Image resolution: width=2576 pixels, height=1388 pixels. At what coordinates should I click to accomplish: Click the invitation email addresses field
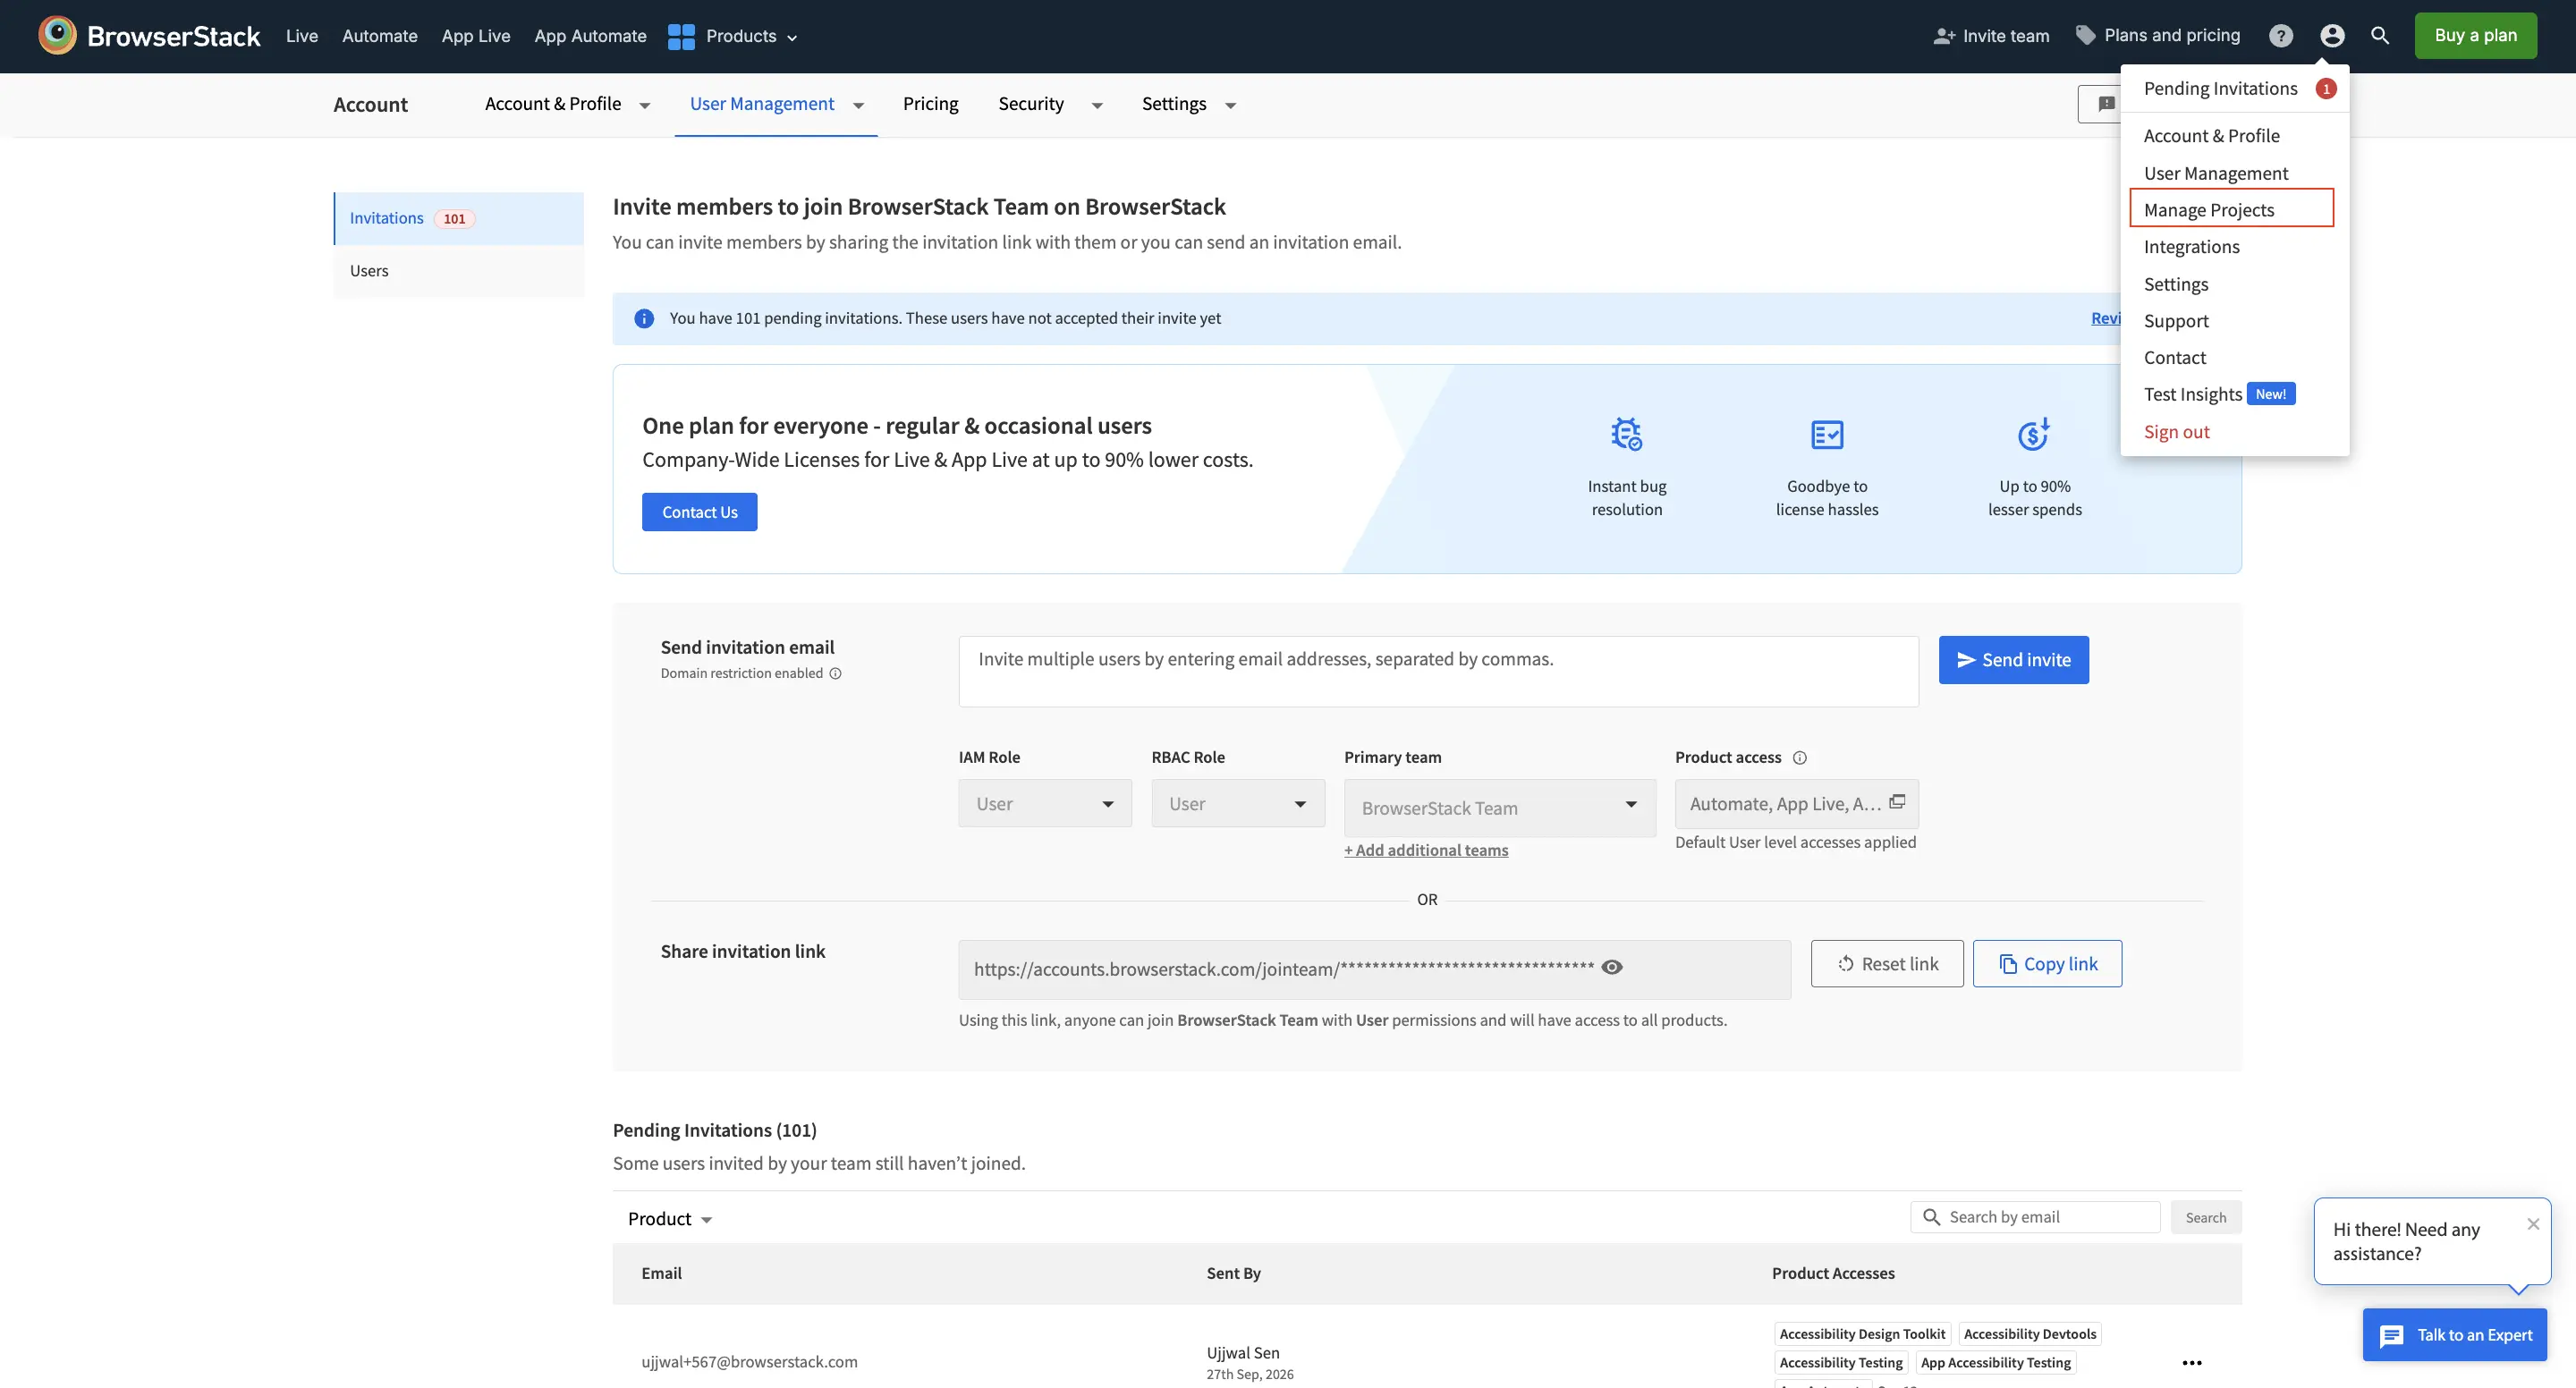pos(1438,671)
